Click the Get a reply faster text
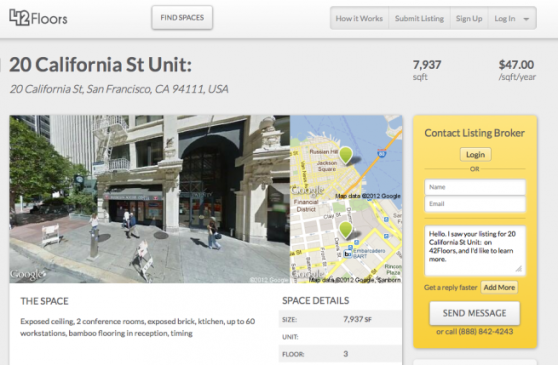The height and width of the screenshot is (365, 558). (x=451, y=287)
